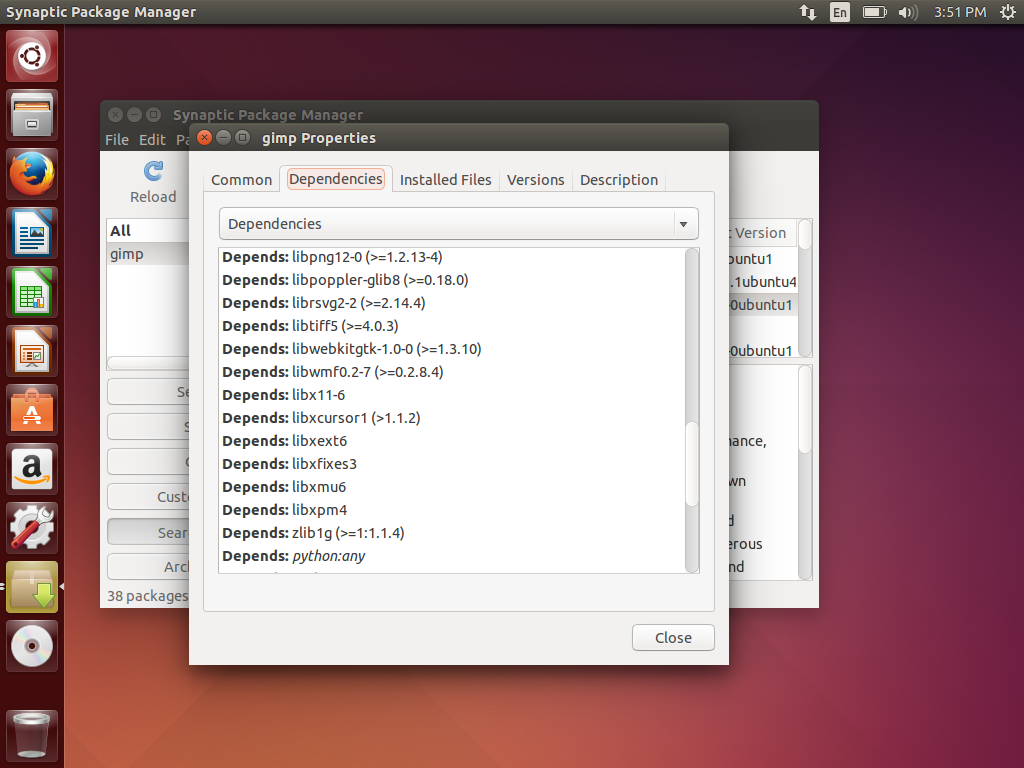Open the Files manager in the launcher

click(32, 116)
